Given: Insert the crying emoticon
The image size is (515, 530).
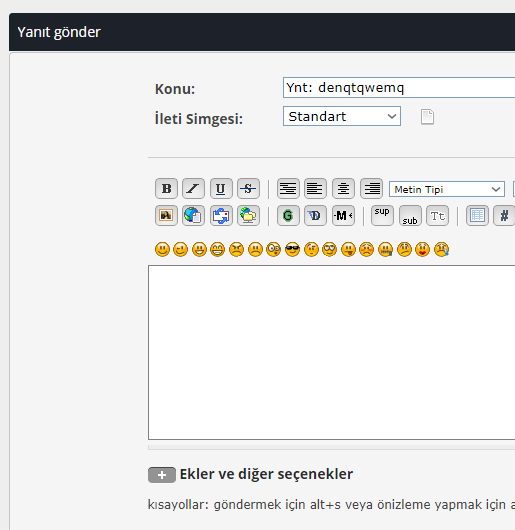Looking at the screenshot, I should click(x=441, y=249).
